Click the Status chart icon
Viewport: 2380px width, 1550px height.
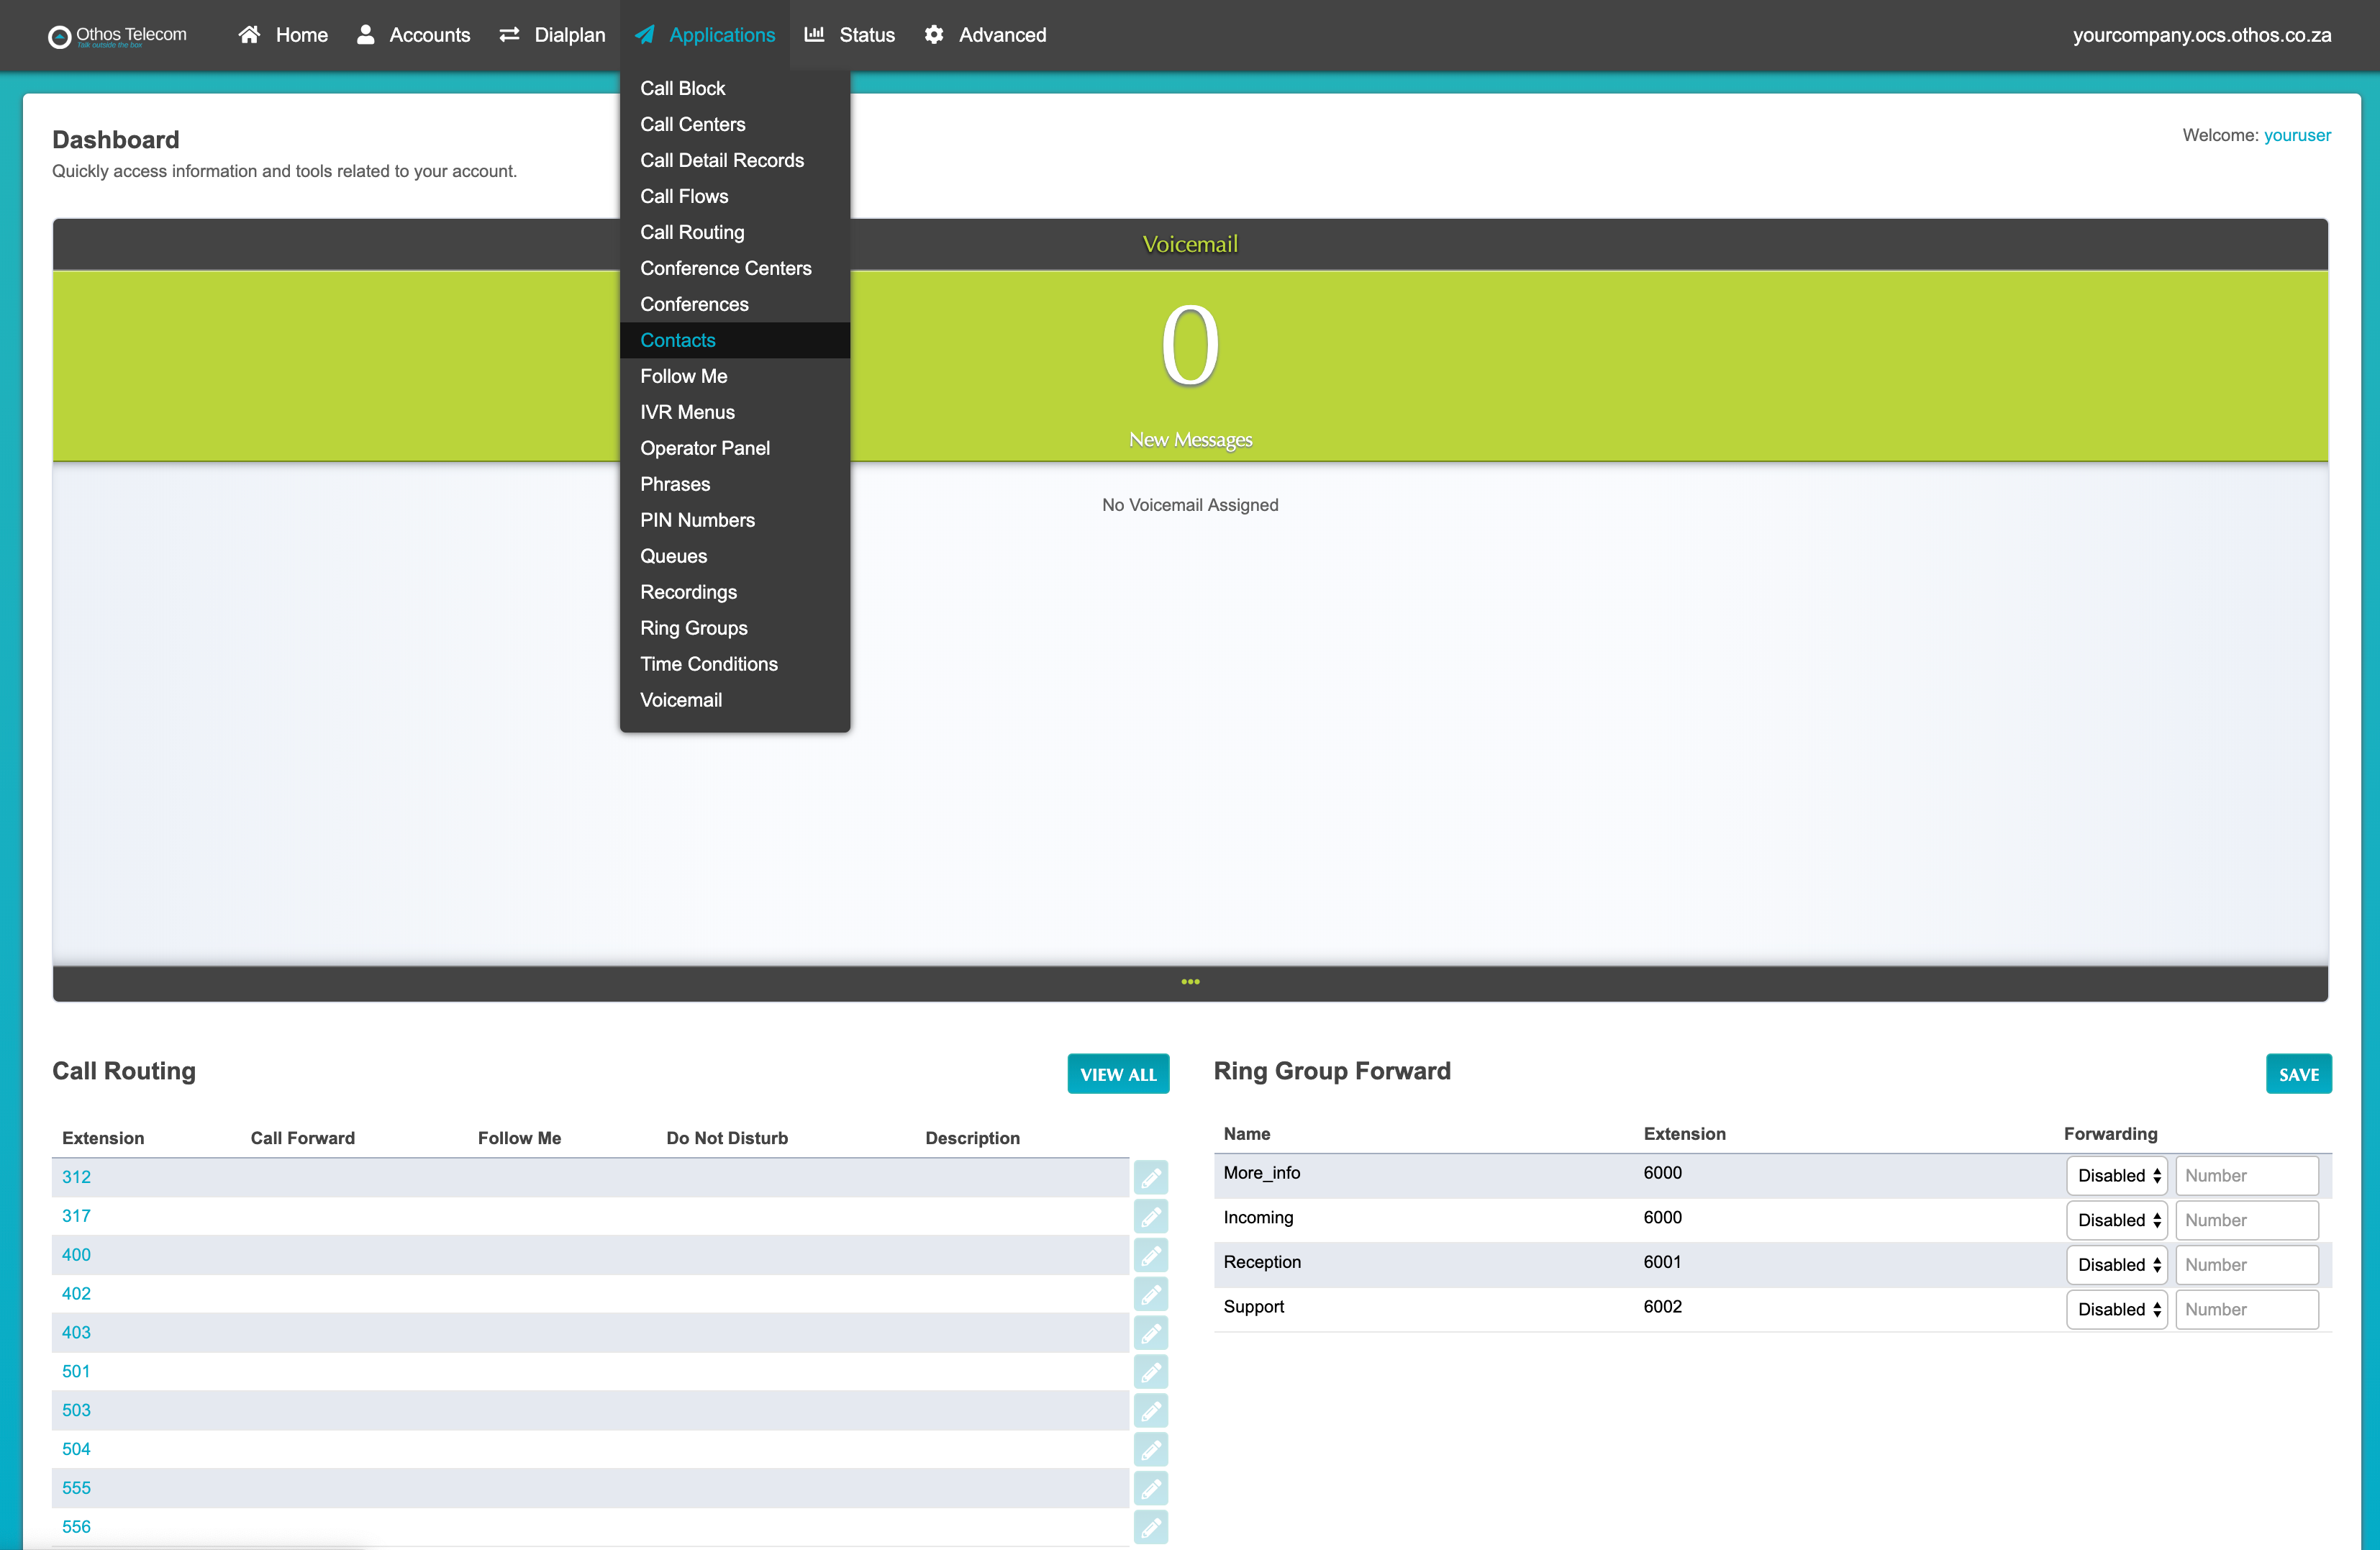814,35
